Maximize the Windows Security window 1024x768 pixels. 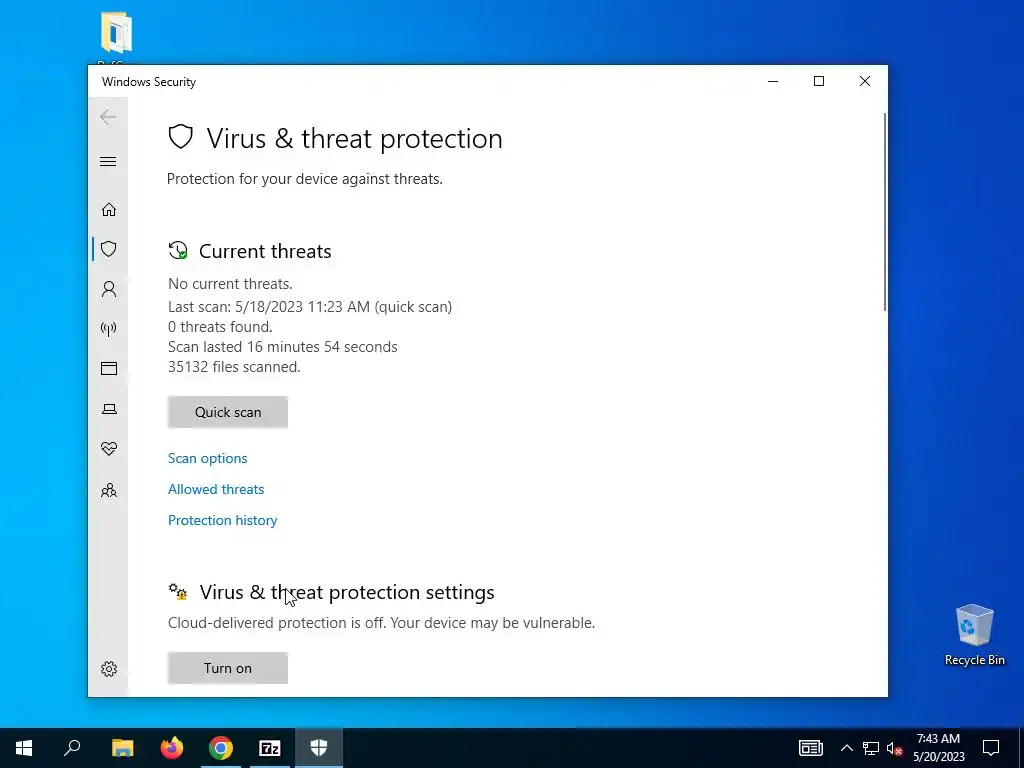coord(819,81)
